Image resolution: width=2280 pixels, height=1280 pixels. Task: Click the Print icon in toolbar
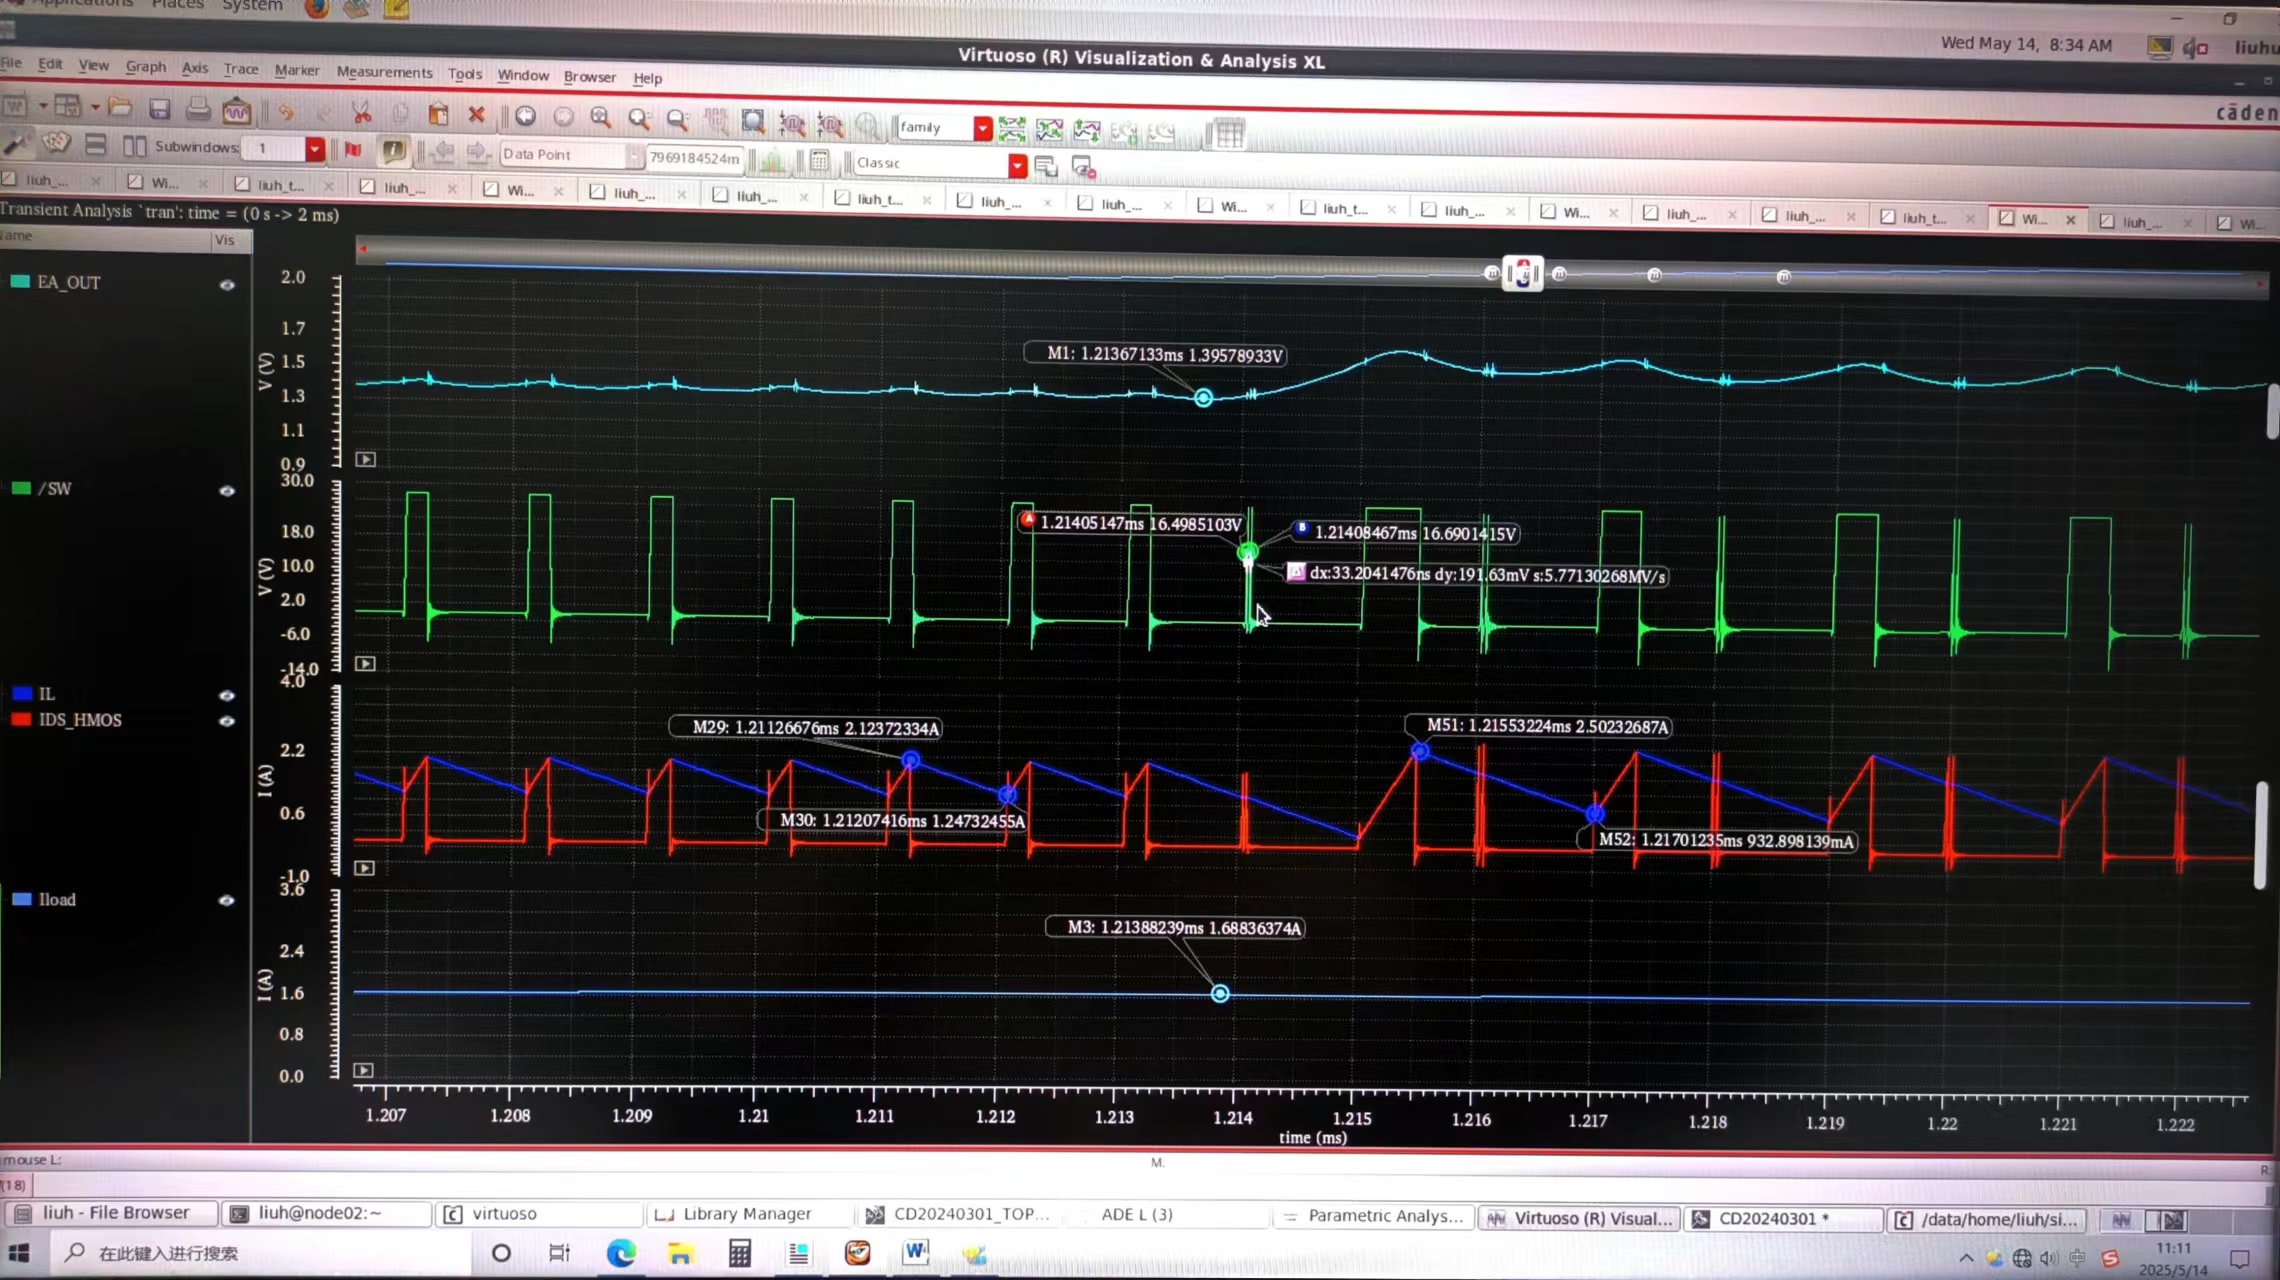[198, 110]
